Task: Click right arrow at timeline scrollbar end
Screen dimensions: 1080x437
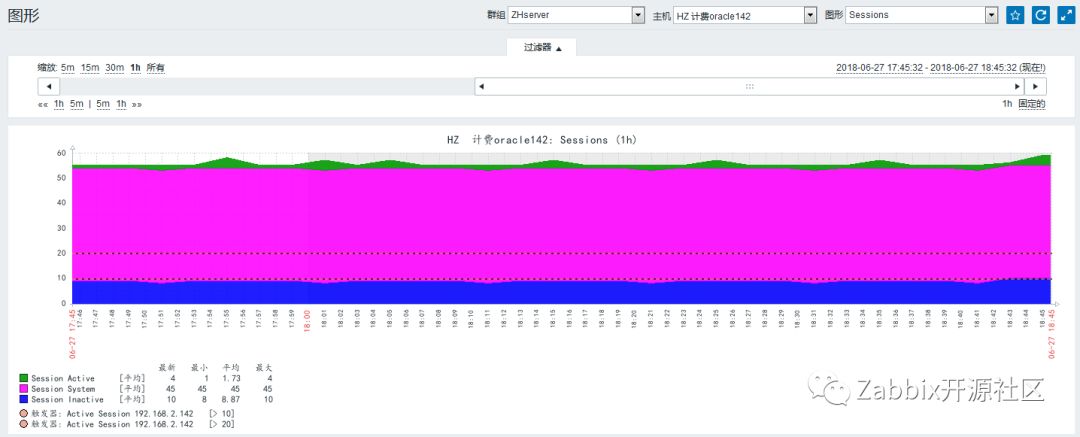Action: [x=1035, y=87]
